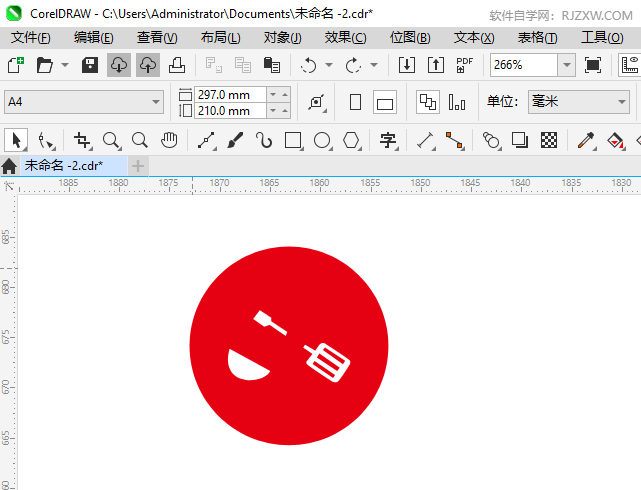Select the Artistic media brush tool
Screen dimensions: 641x490
235,141
